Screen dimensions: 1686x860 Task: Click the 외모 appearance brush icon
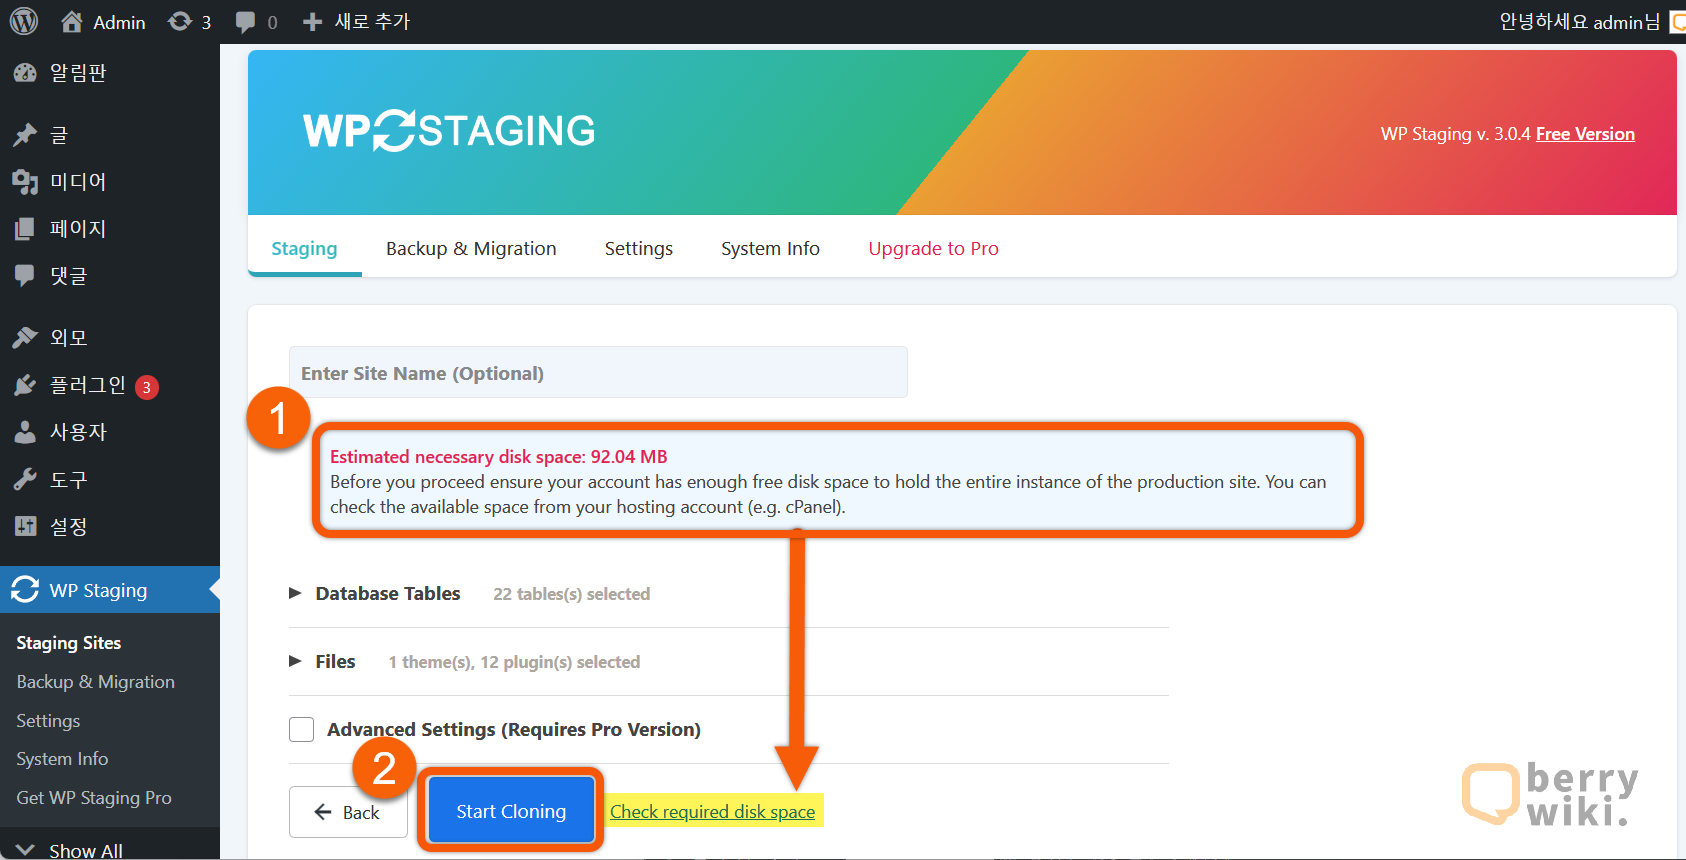click(25, 338)
